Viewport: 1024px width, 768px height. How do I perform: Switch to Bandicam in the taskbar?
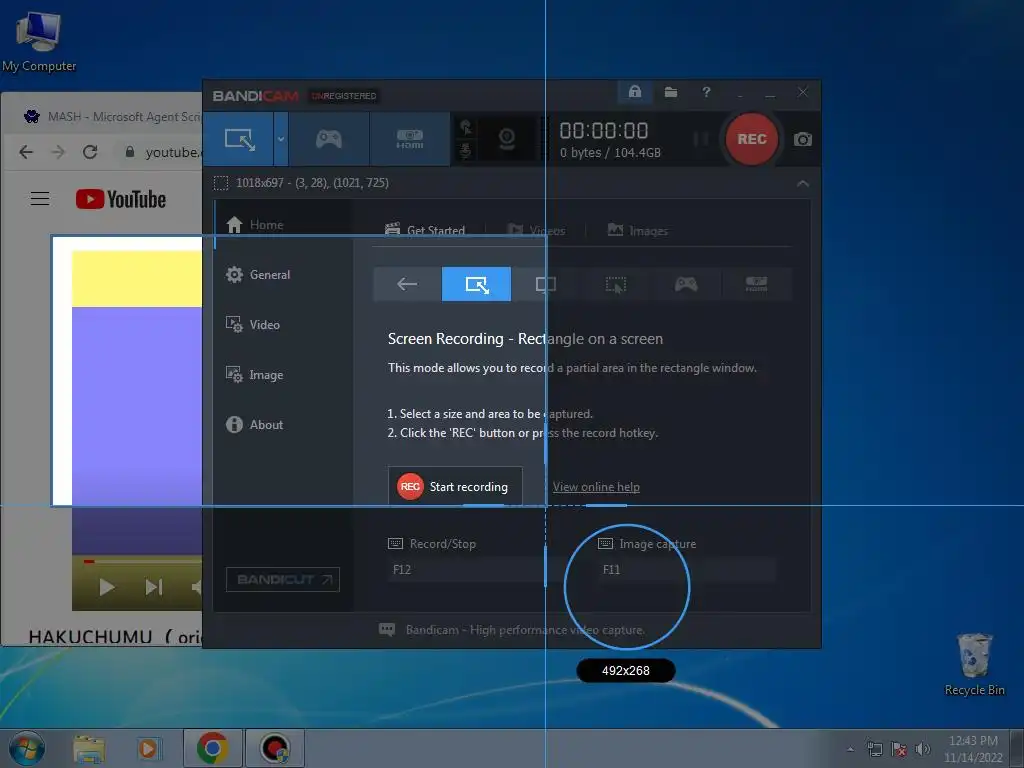(x=275, y=748)
